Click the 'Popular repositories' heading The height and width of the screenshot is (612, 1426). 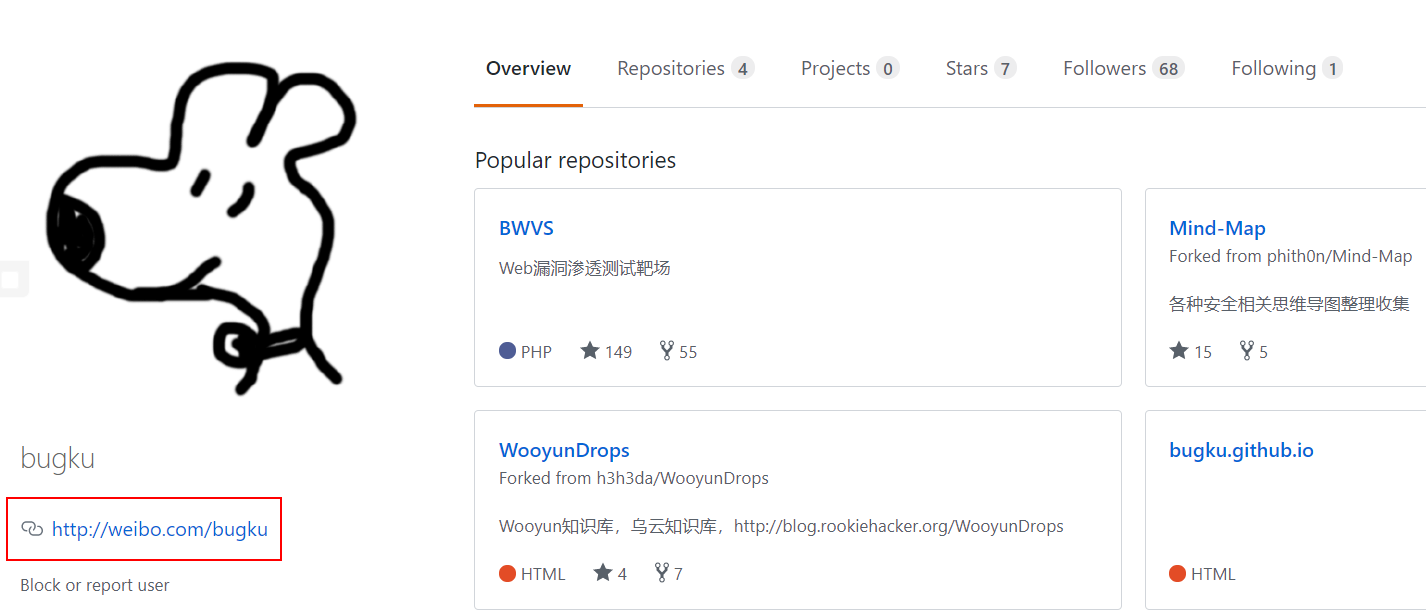coord(575,160)
